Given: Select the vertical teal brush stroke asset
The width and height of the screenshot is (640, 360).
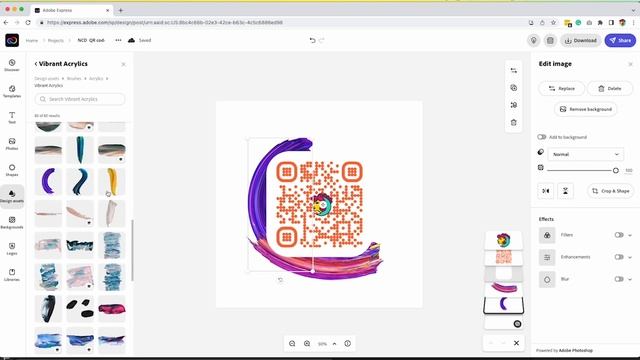Looking at the screenshot, I should (x=80, y=150).
